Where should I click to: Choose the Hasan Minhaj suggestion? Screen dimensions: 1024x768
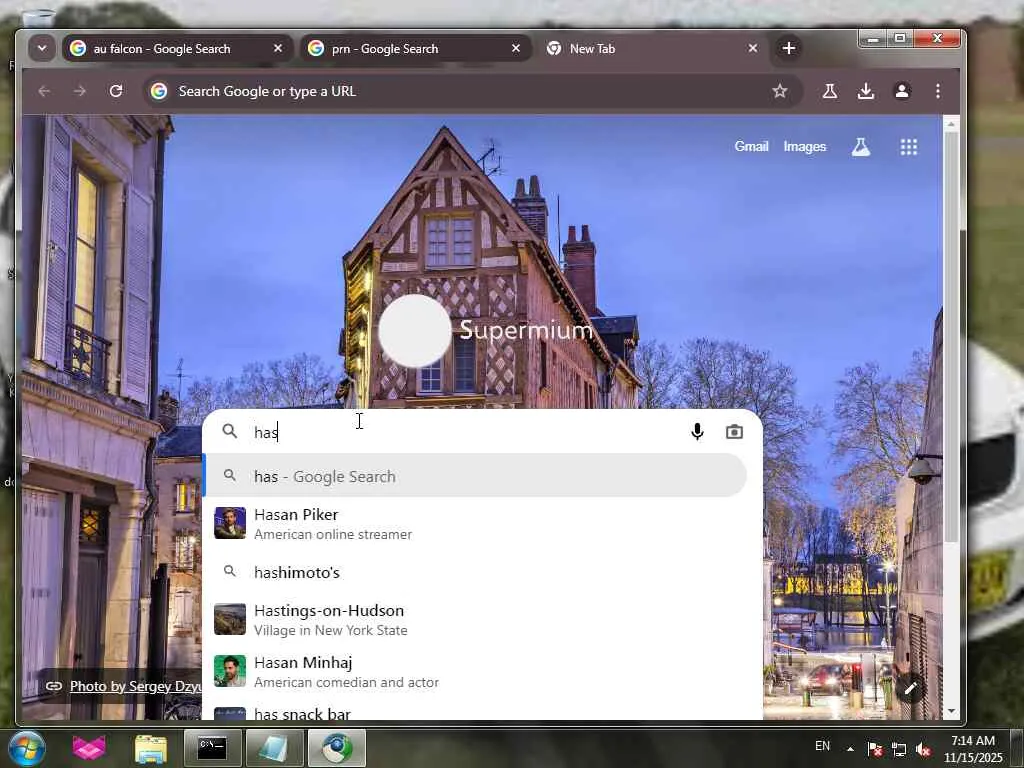click(475, 671)
